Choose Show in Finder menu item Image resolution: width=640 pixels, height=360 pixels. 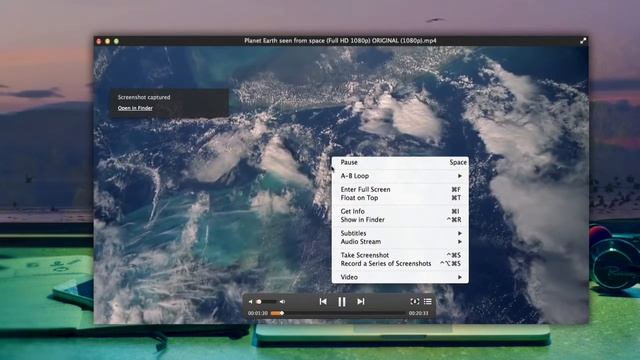tap(400, 220)
